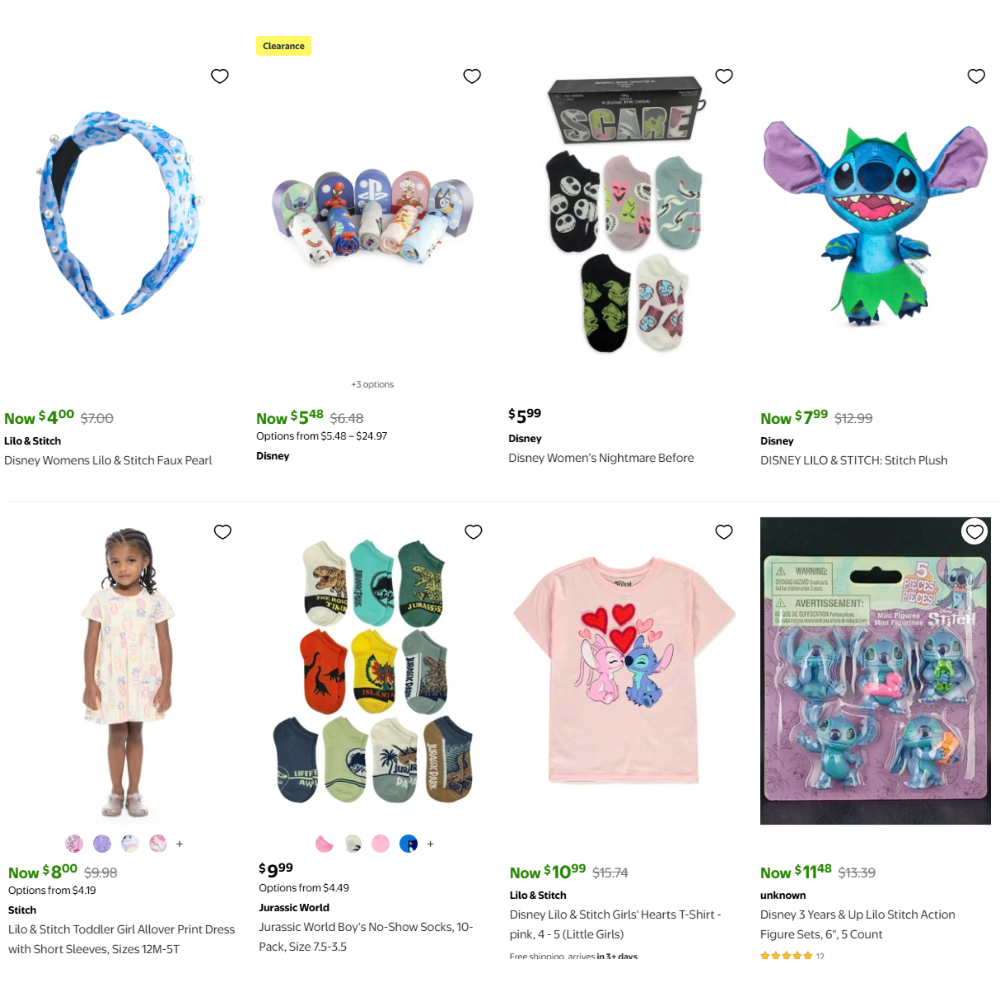Open the star rating reviews for figure set
This screenshot has width=1000, height=1000.
click(792, 955)
